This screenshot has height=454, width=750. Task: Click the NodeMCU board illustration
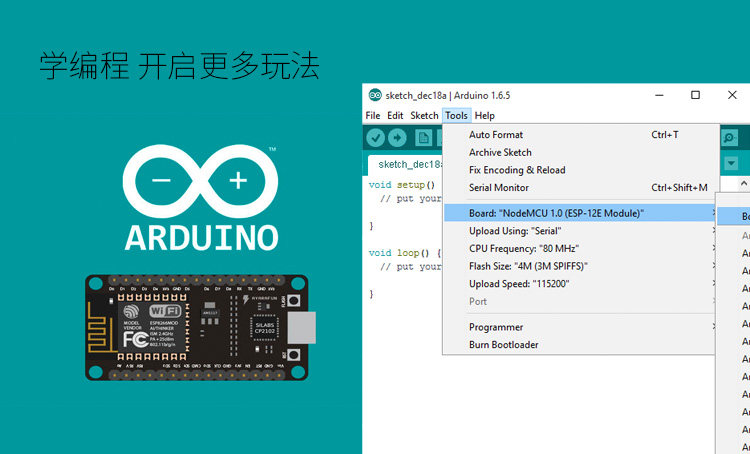pyautogui.click(x=200, y=327)
